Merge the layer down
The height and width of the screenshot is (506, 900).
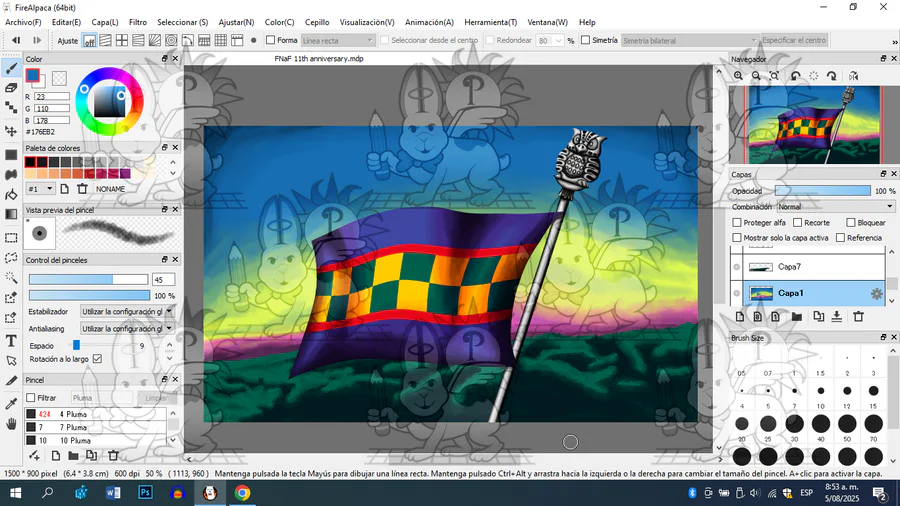(837, 317)
